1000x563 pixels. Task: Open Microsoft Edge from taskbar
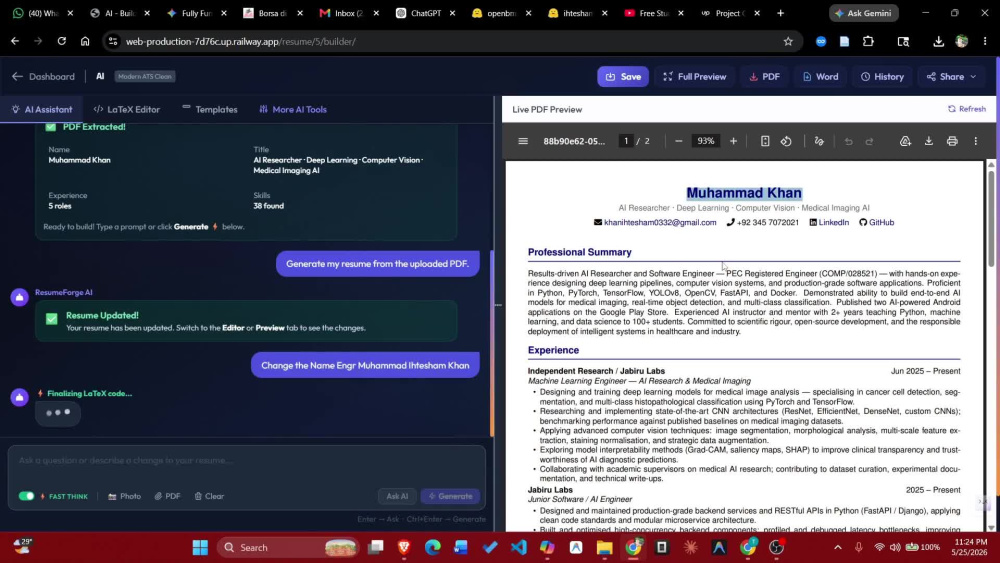pyautogui.click(x=432, y=548)
